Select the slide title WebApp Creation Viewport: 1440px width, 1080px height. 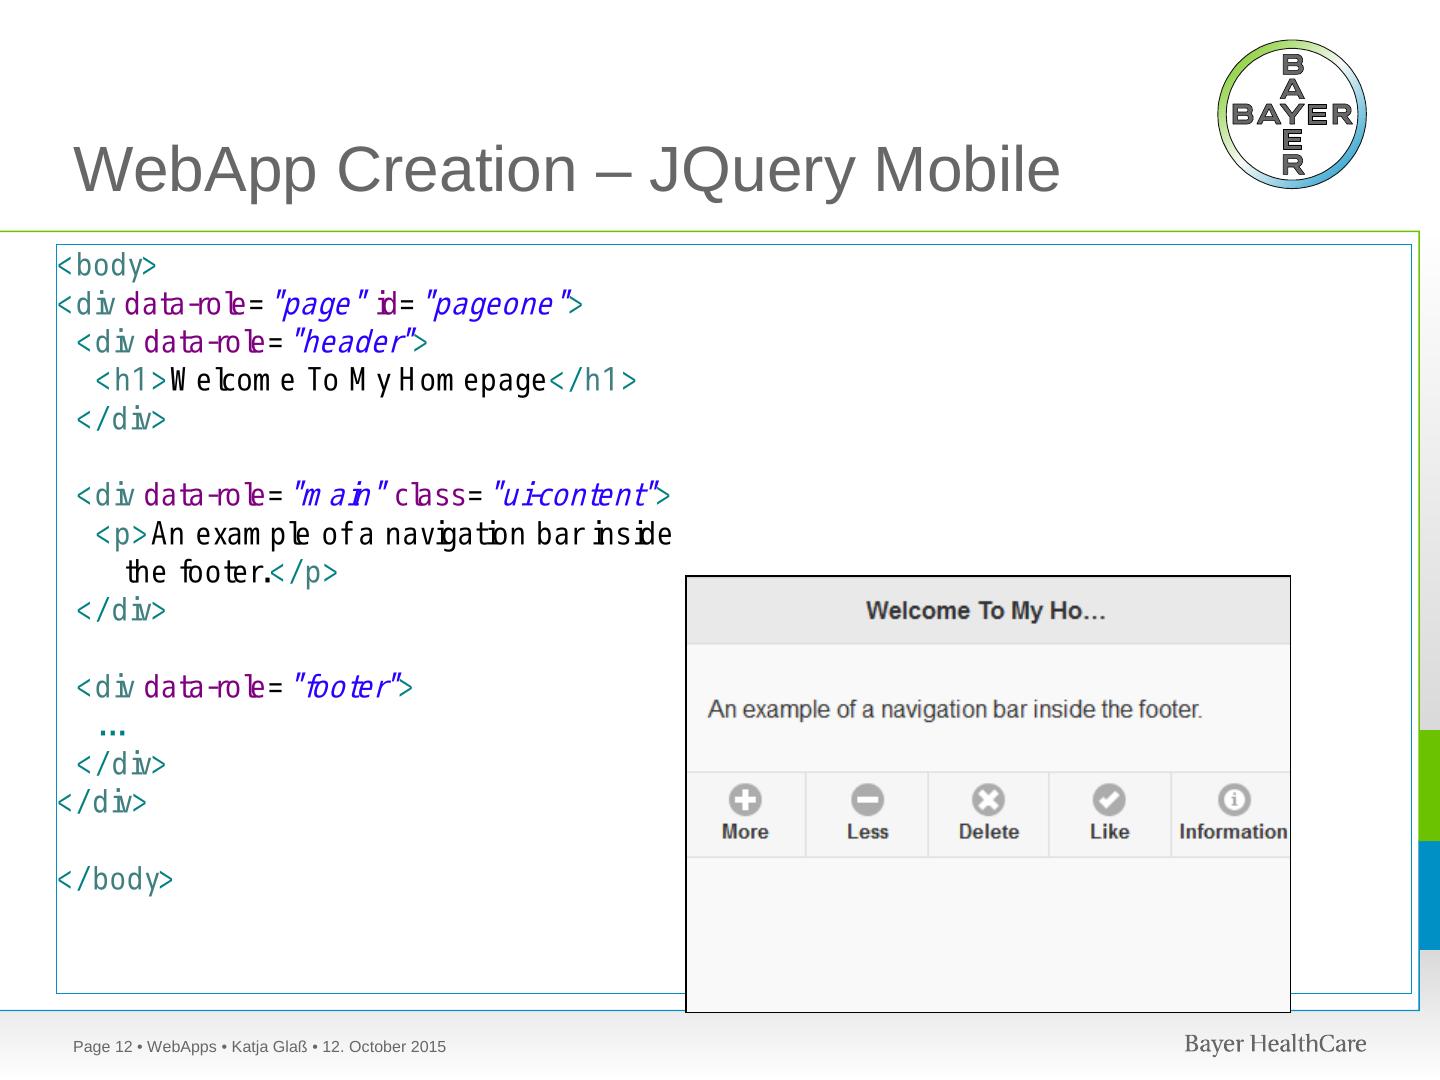[x=567, y=169]
